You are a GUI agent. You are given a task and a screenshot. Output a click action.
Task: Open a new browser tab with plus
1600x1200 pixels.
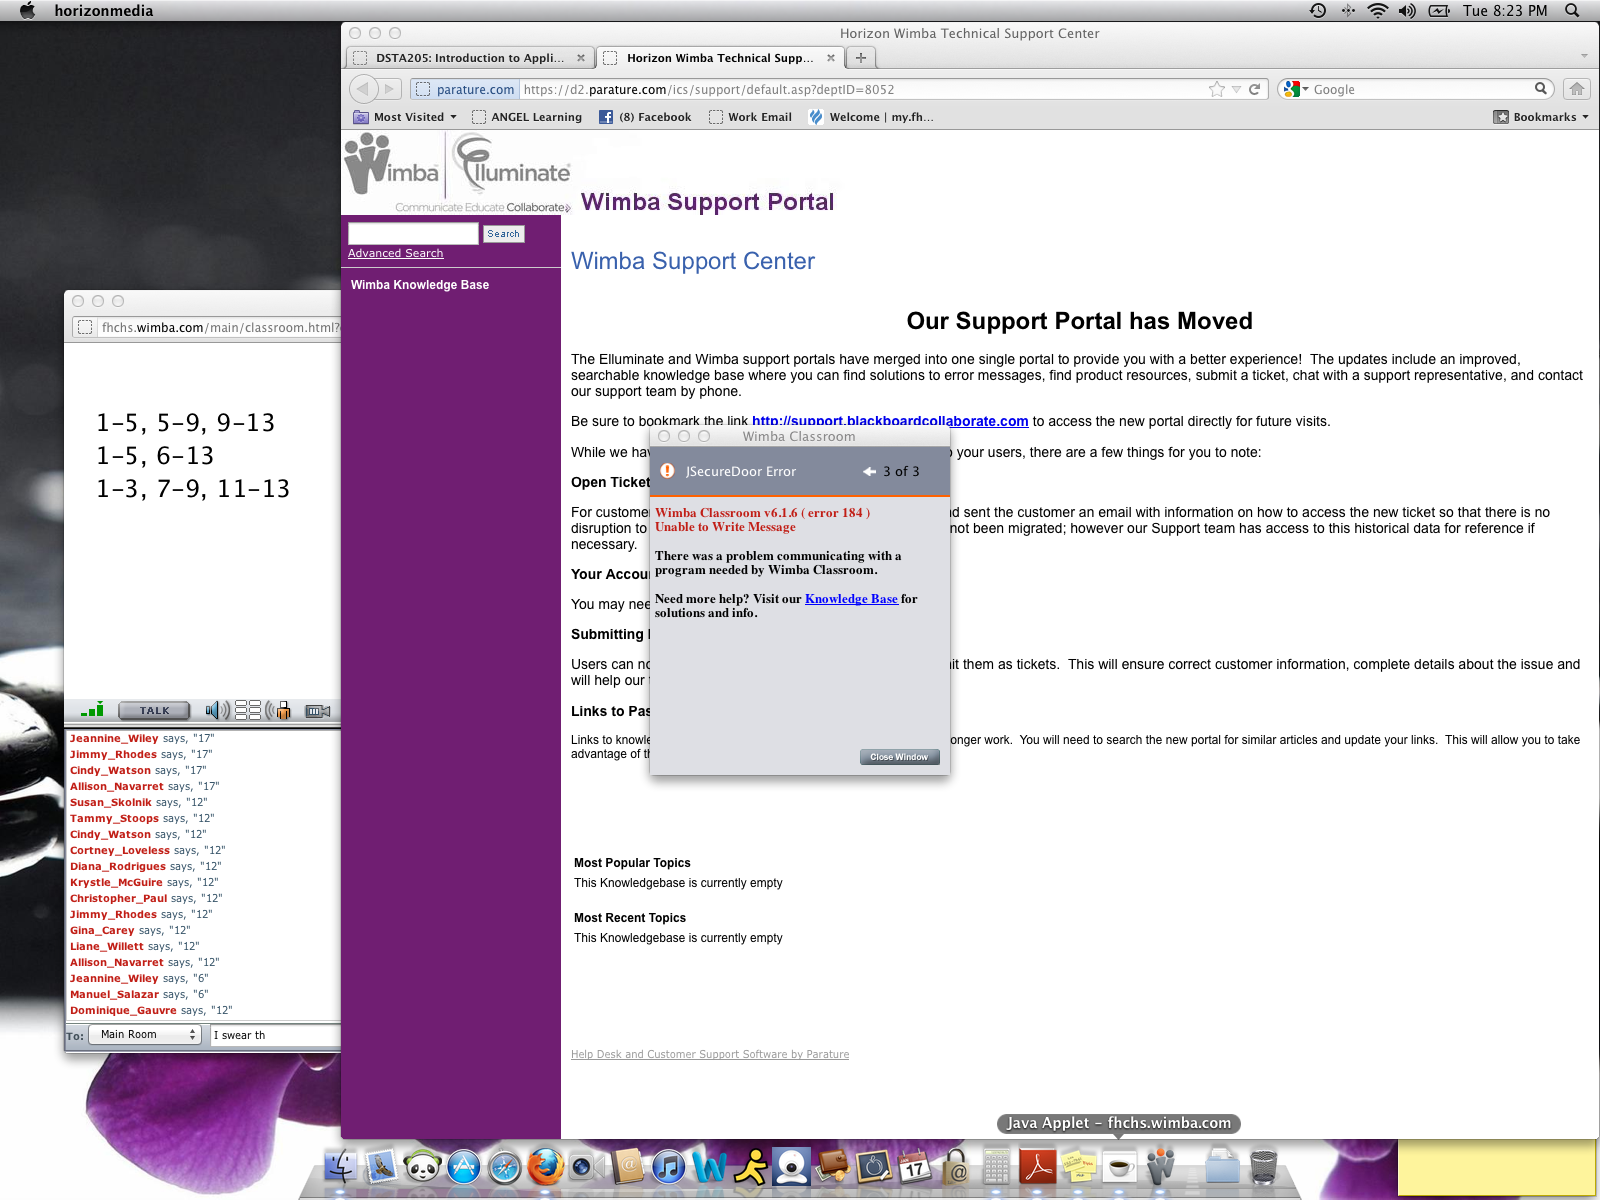861,58
